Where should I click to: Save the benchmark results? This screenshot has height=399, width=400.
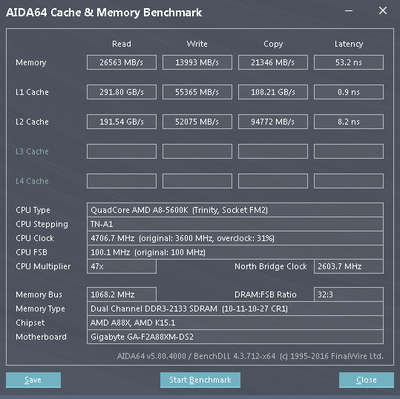coord(33,380)
